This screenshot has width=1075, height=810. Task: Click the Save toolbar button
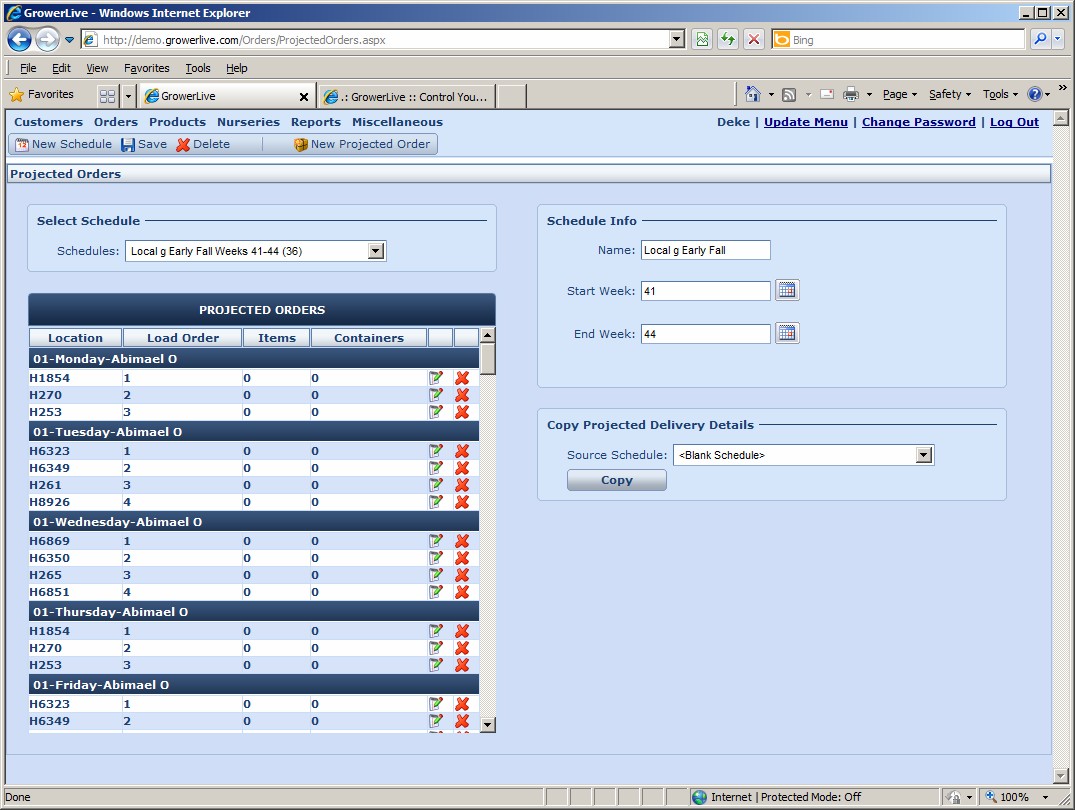point(144,144)
